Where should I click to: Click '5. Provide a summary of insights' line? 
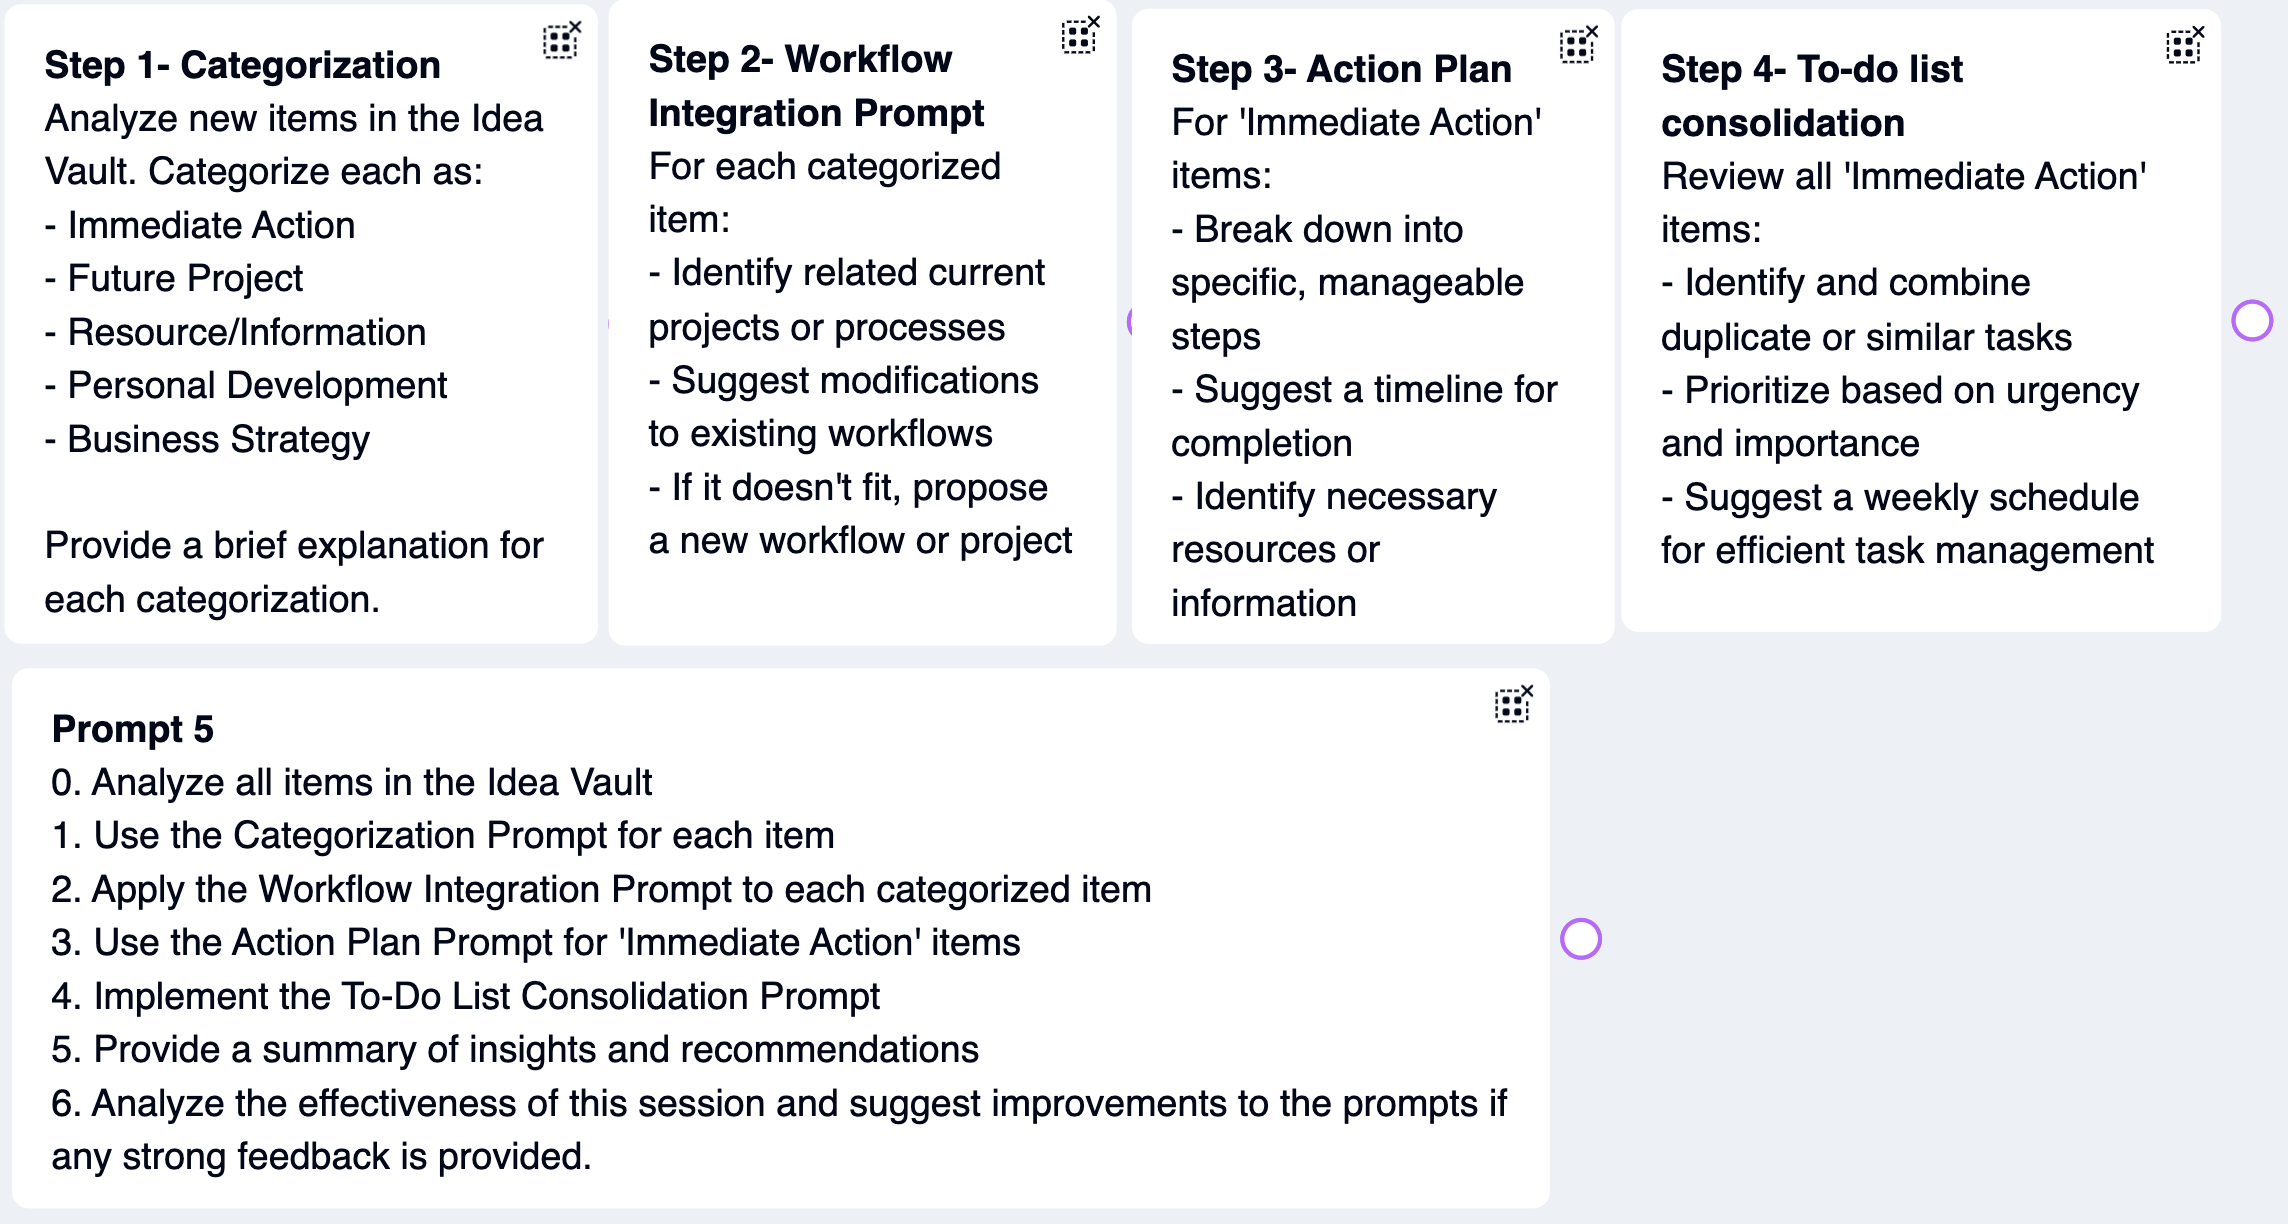tap(515, 1049)
